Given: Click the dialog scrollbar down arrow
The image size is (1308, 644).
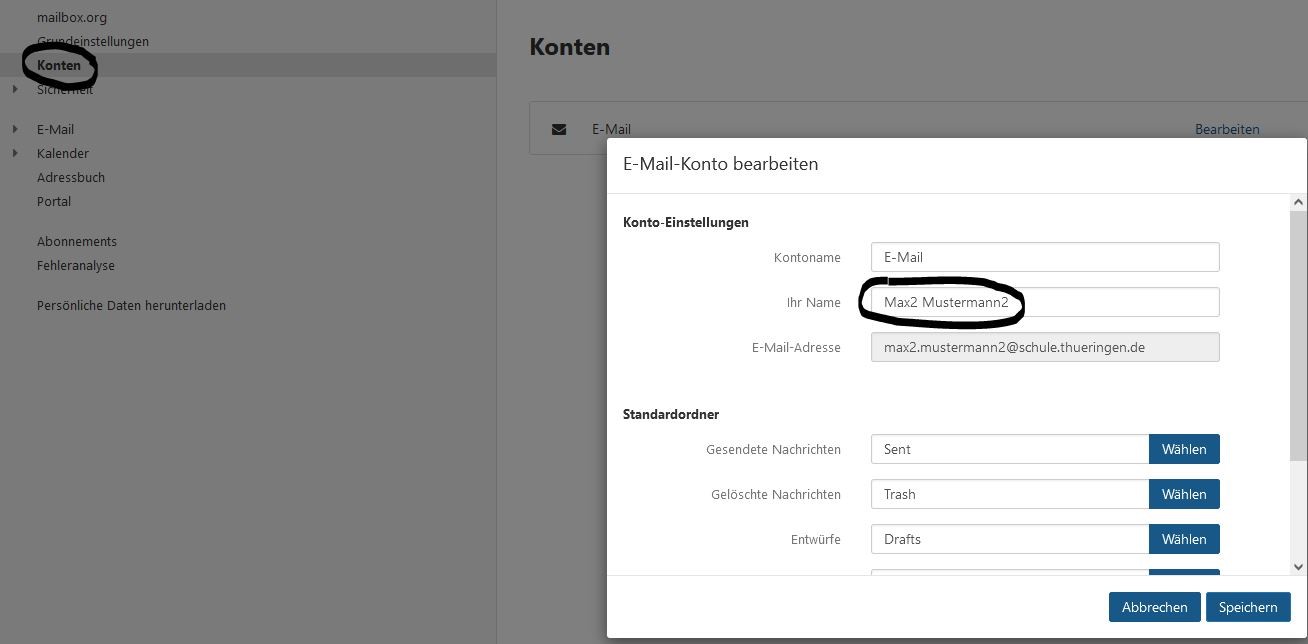Looking at the screenshot, I should click(1299, 566).
